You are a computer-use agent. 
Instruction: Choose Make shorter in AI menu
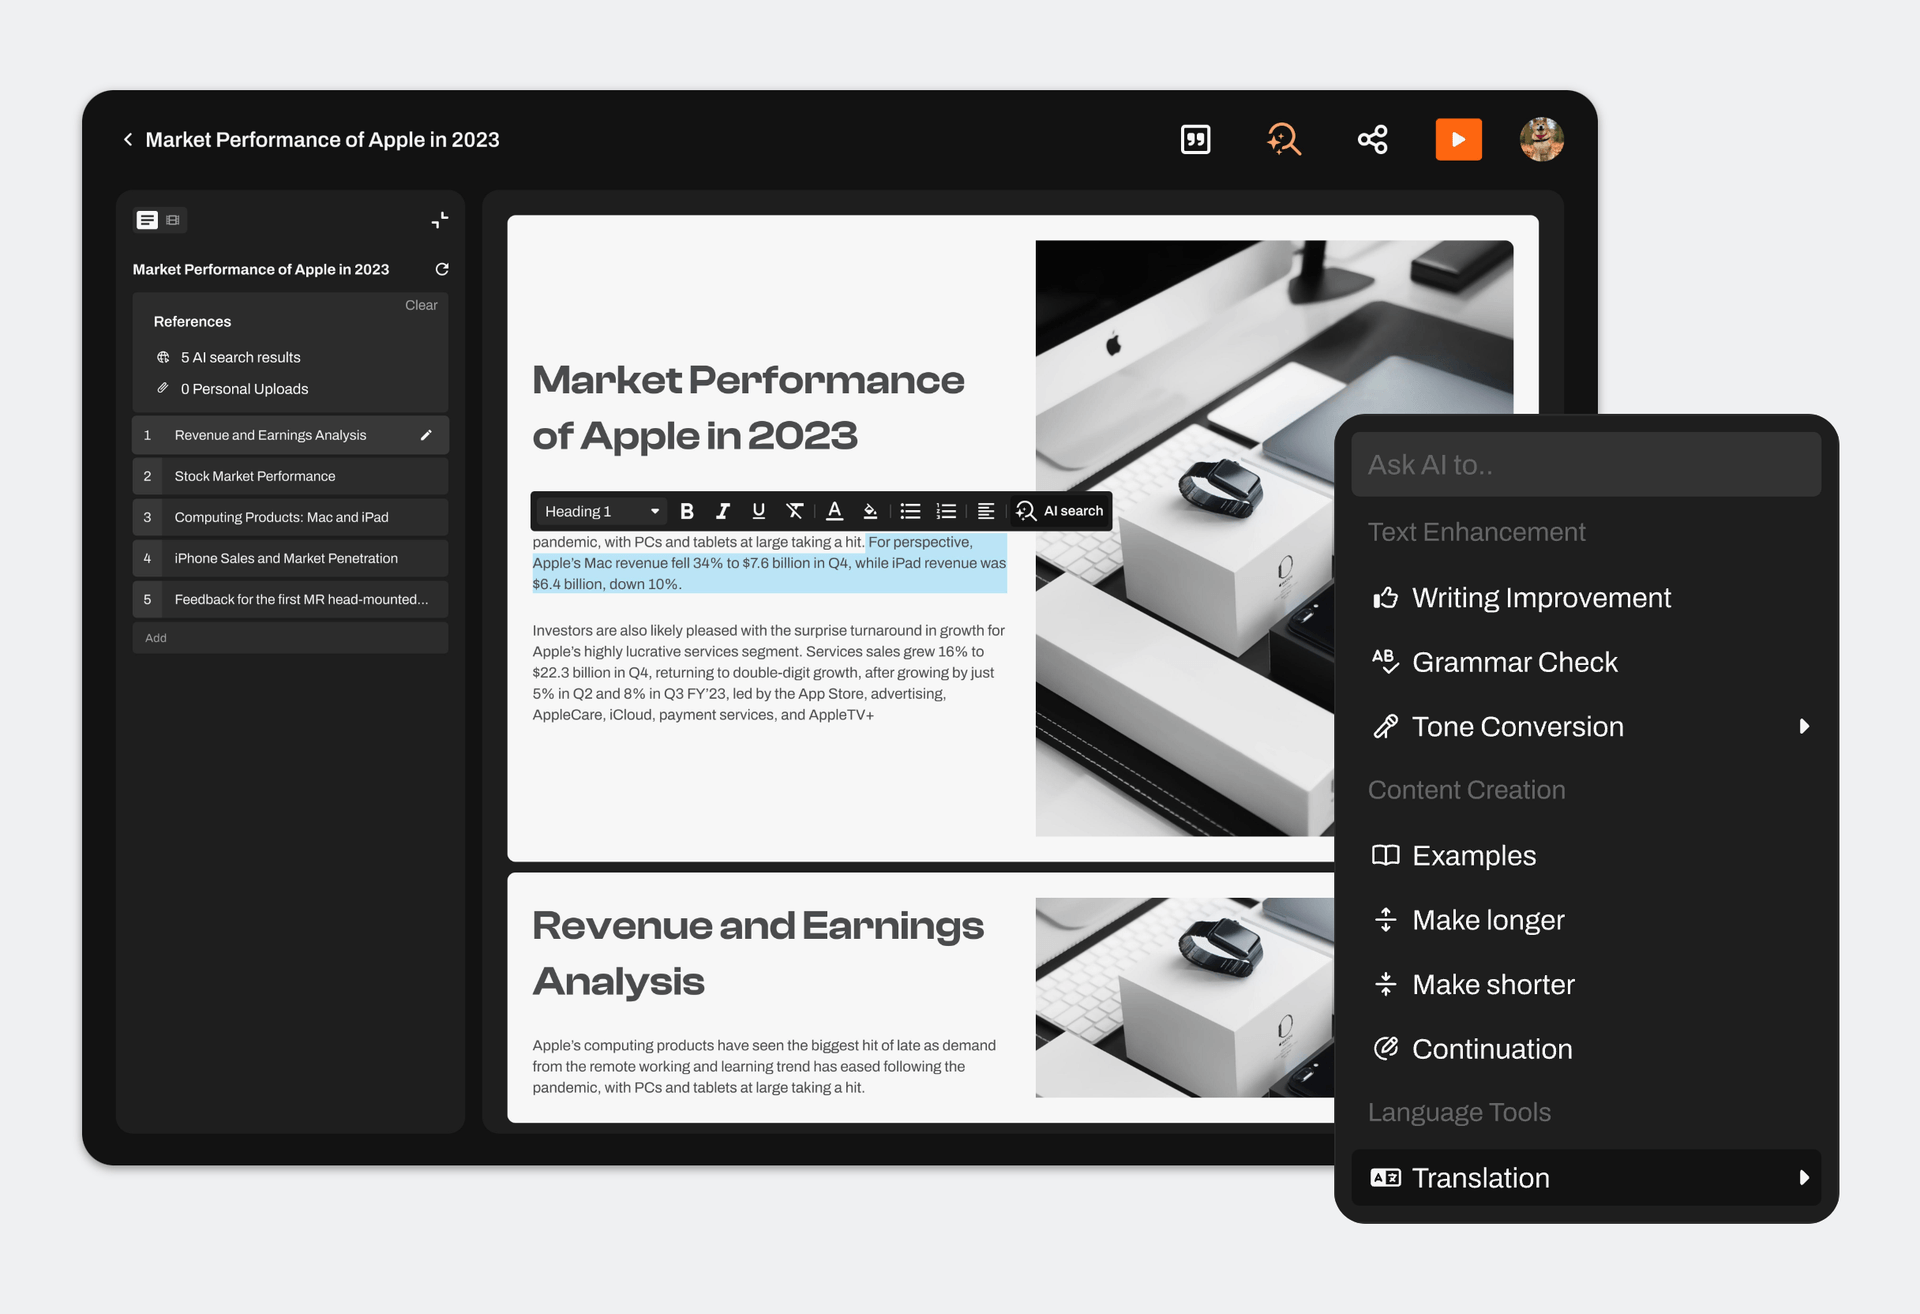click(x=1493, y=984)
